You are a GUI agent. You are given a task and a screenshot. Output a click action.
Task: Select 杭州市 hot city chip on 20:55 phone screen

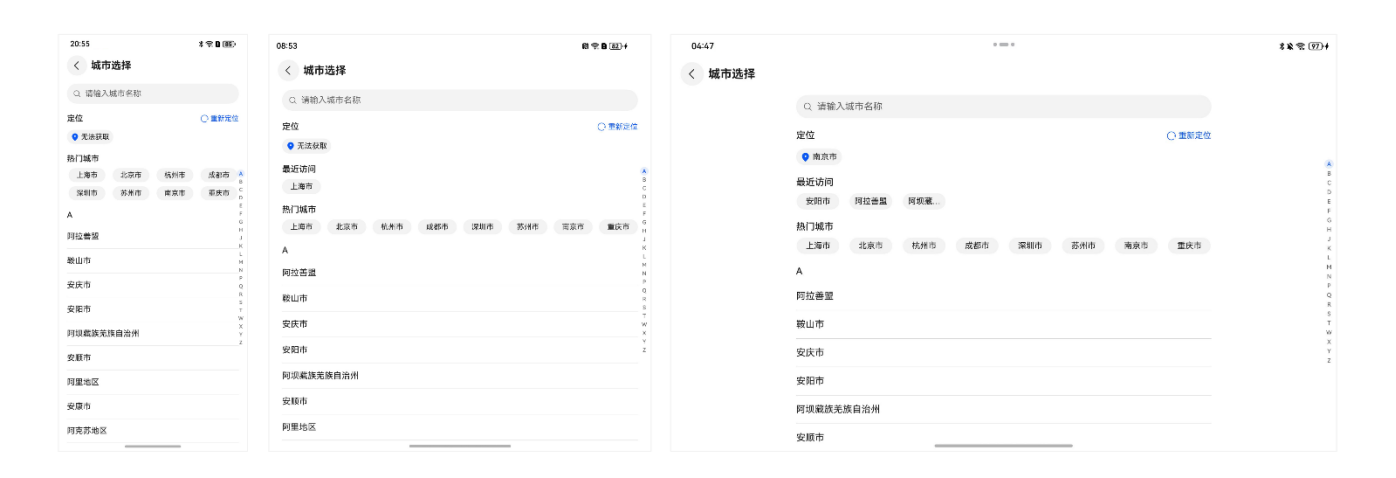(175, 175)
